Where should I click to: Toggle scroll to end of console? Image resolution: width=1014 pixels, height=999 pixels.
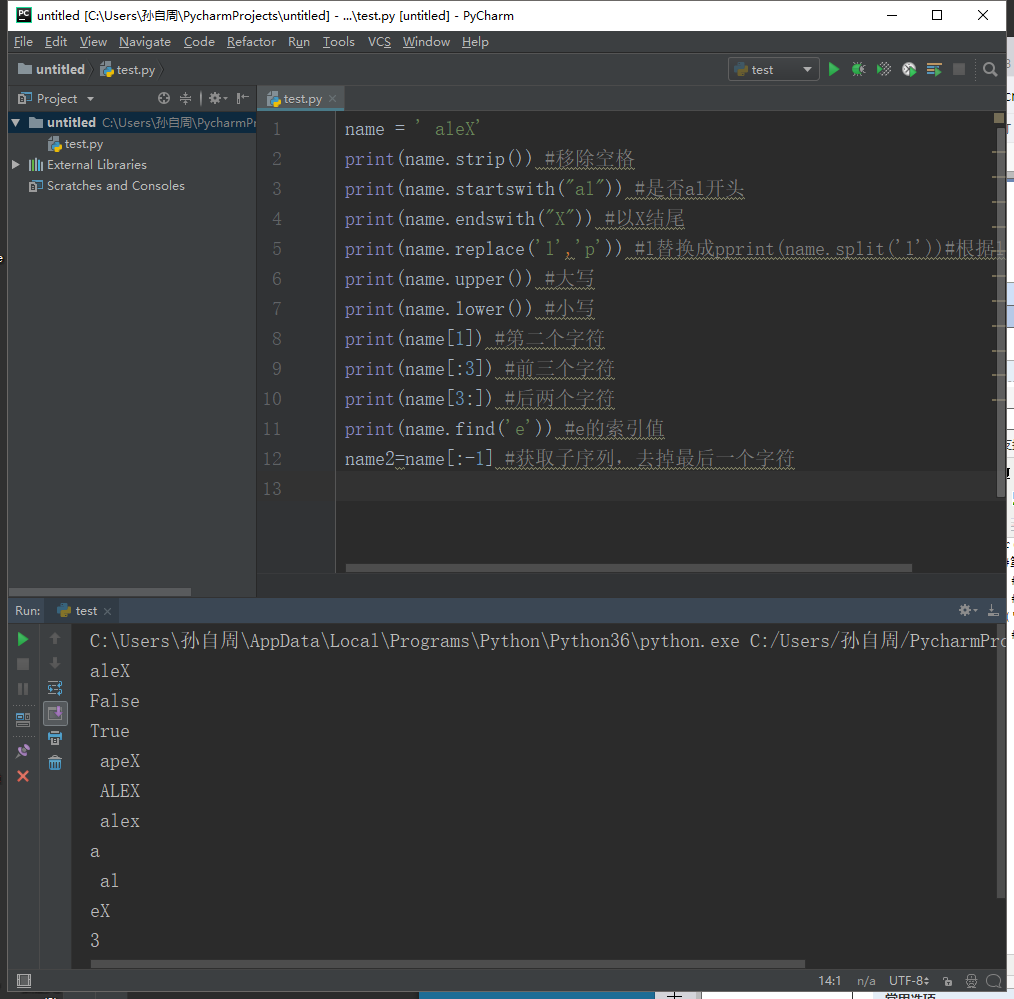click(55, 713)
